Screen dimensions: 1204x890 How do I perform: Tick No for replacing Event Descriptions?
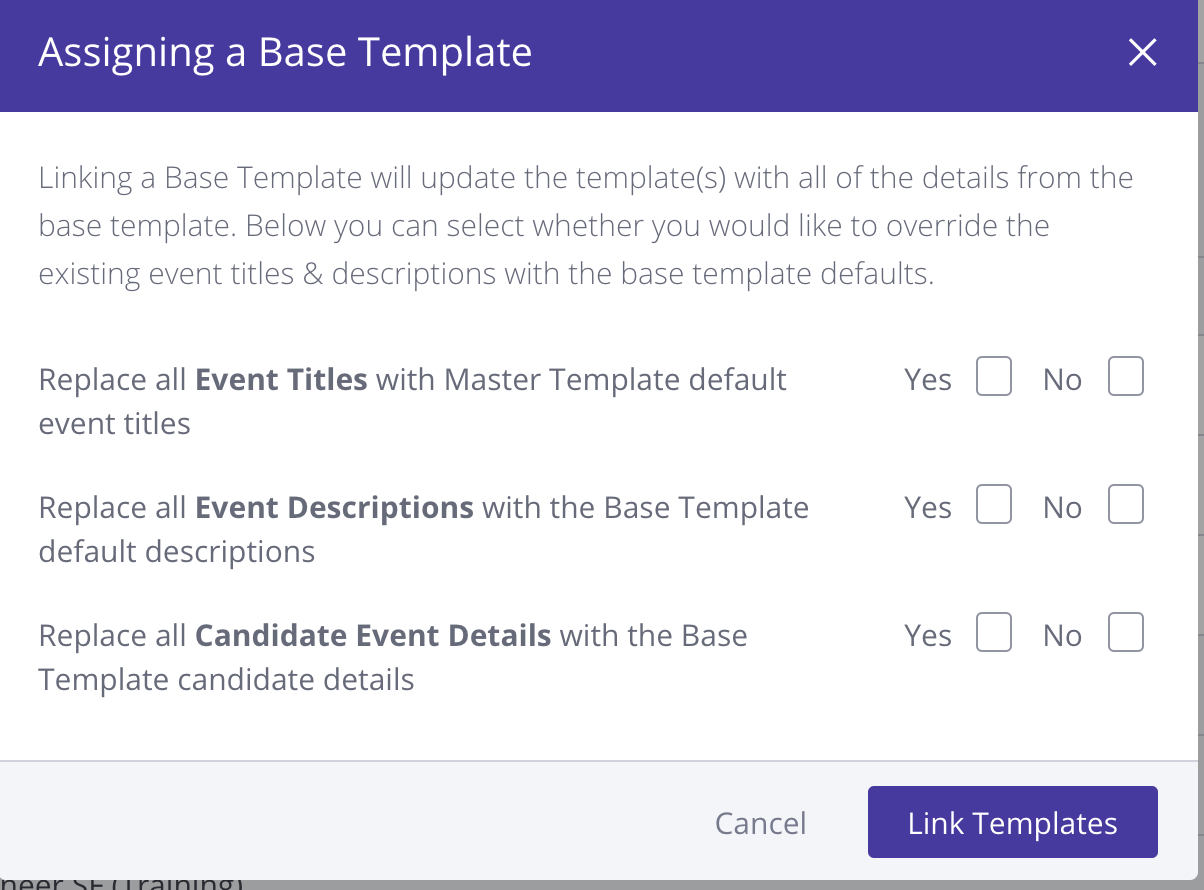pyautogui.click(x=1126, y=506)
